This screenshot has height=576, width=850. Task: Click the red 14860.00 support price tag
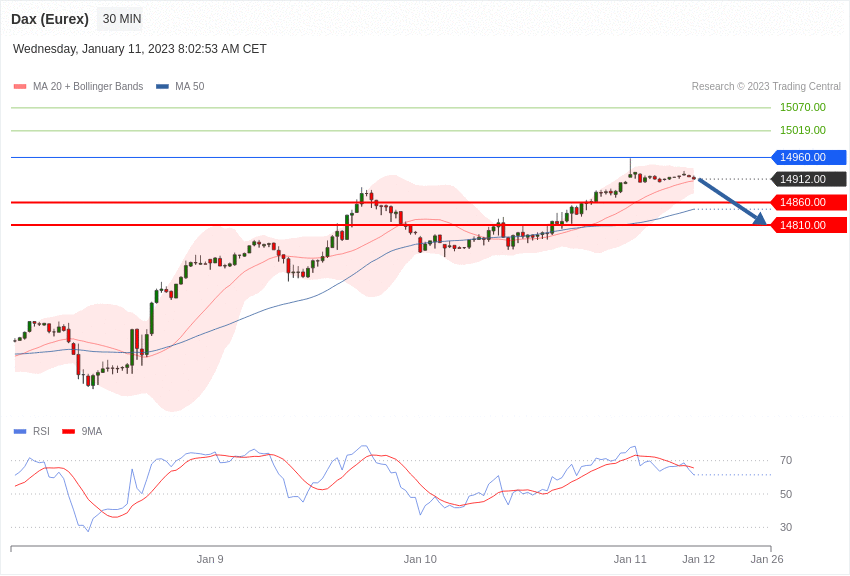(809, 202)
